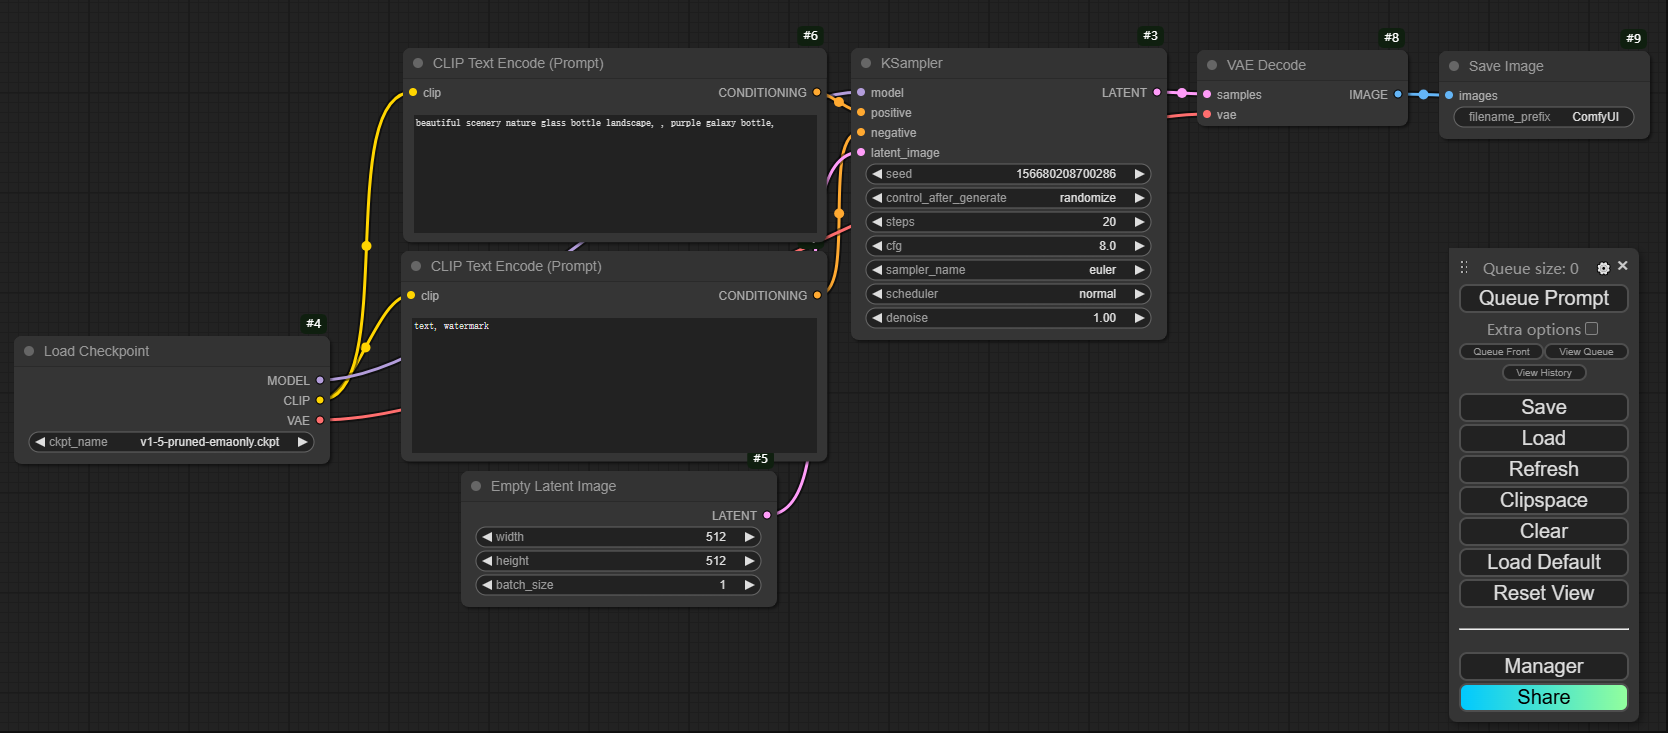Cycle sampler_name forward with its right arrow
Viewport: 1668px width, 733px height.
1139,270
